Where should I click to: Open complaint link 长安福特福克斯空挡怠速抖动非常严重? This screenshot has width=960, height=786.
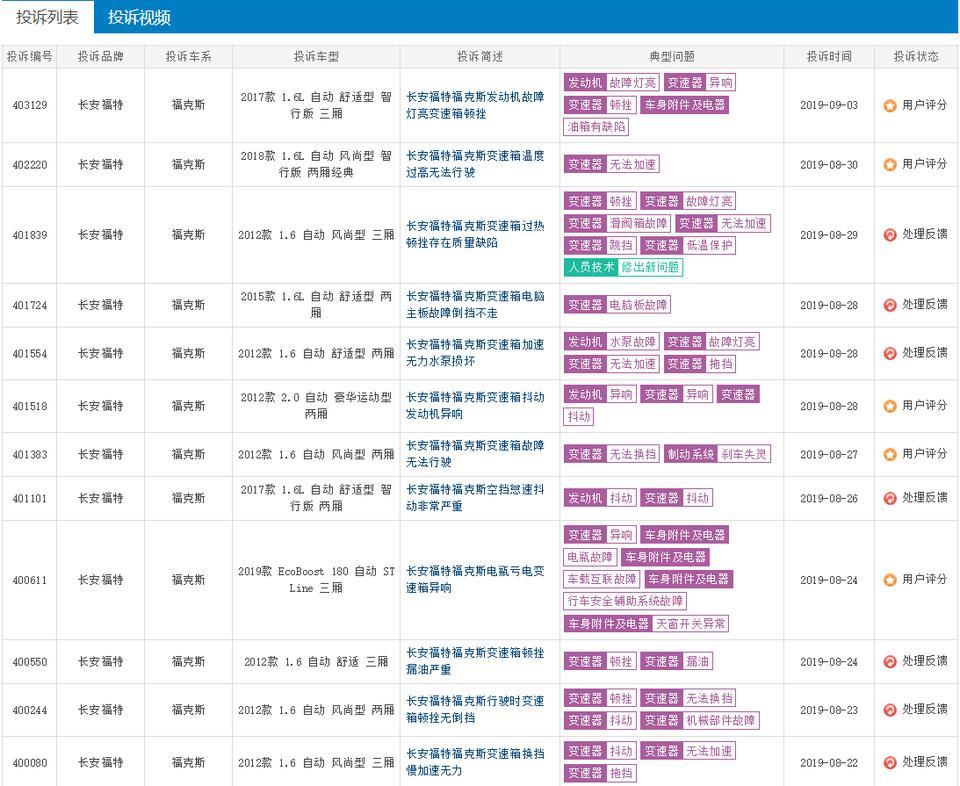pos(475,498)
